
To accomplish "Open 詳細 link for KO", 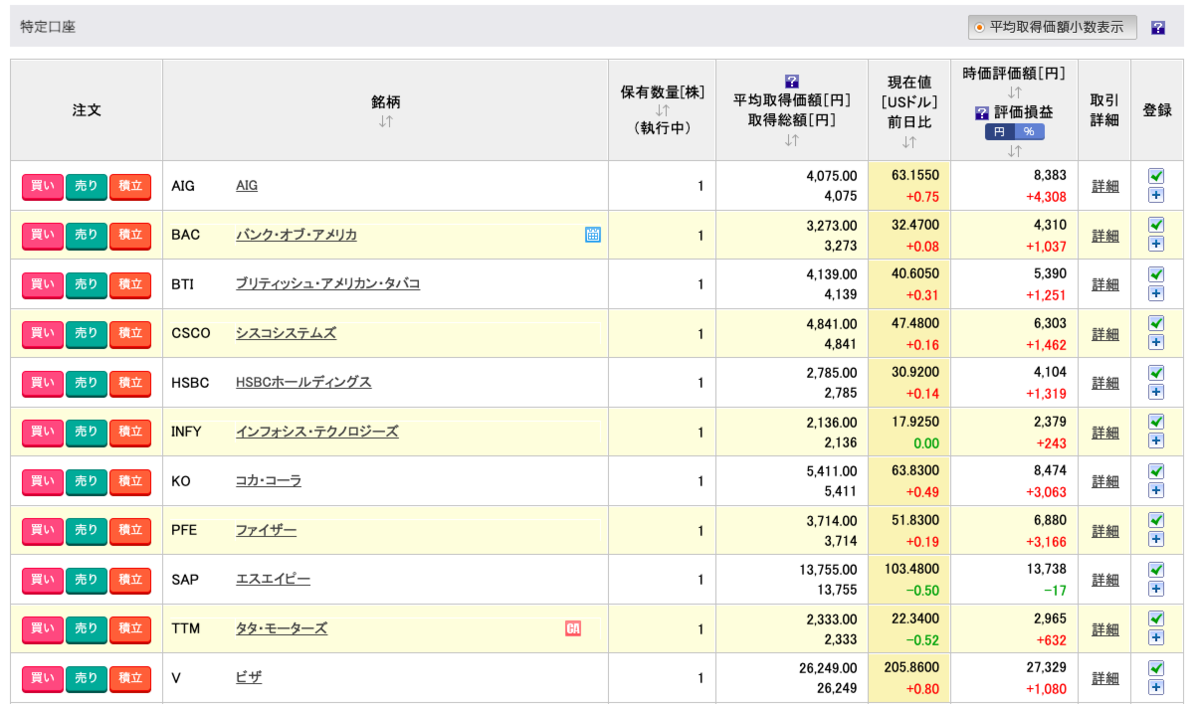I will 1105,481.
